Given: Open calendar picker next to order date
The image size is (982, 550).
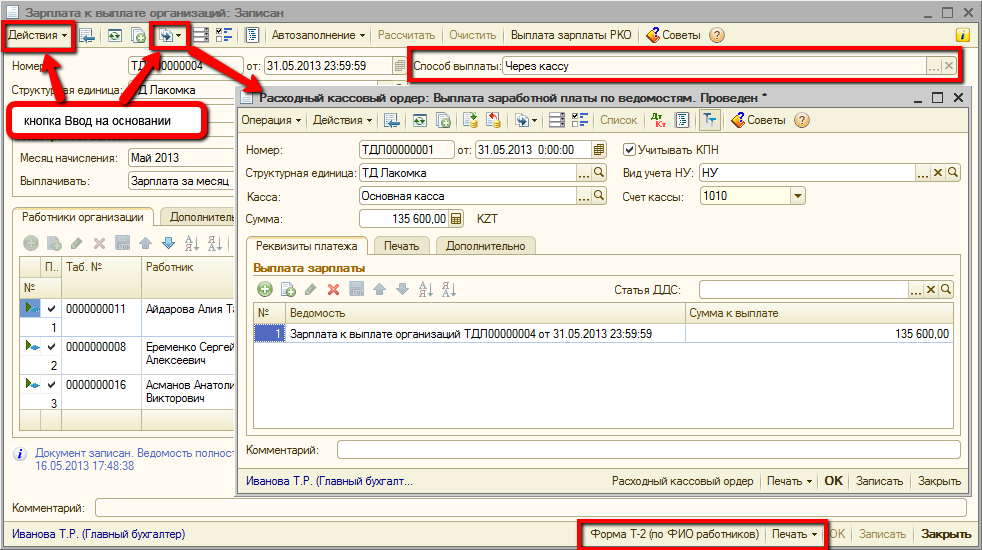Looking at the screenshot, I should pyautogui.click(x=599, y=150).
